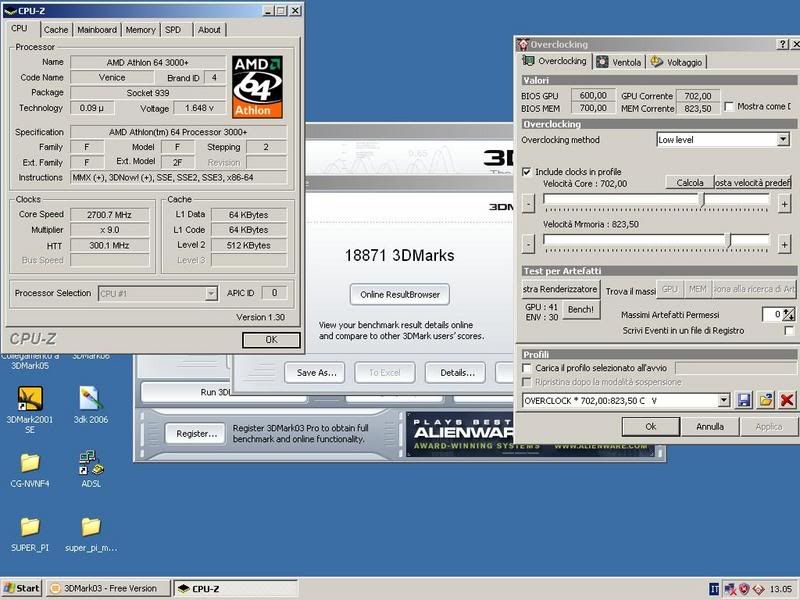Viewport: 800px width, 600px height.
Task: Click Save As... in 3DMark results
Action: click(315, 372)
